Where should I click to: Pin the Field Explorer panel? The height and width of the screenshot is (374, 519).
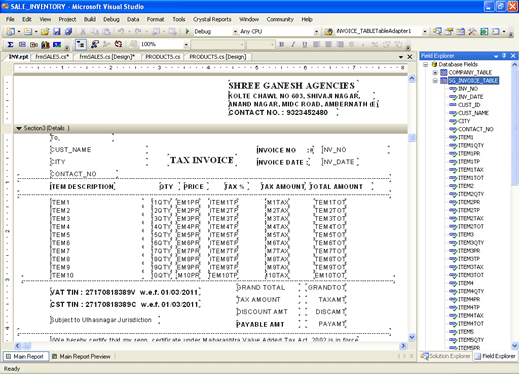(504, 56)
